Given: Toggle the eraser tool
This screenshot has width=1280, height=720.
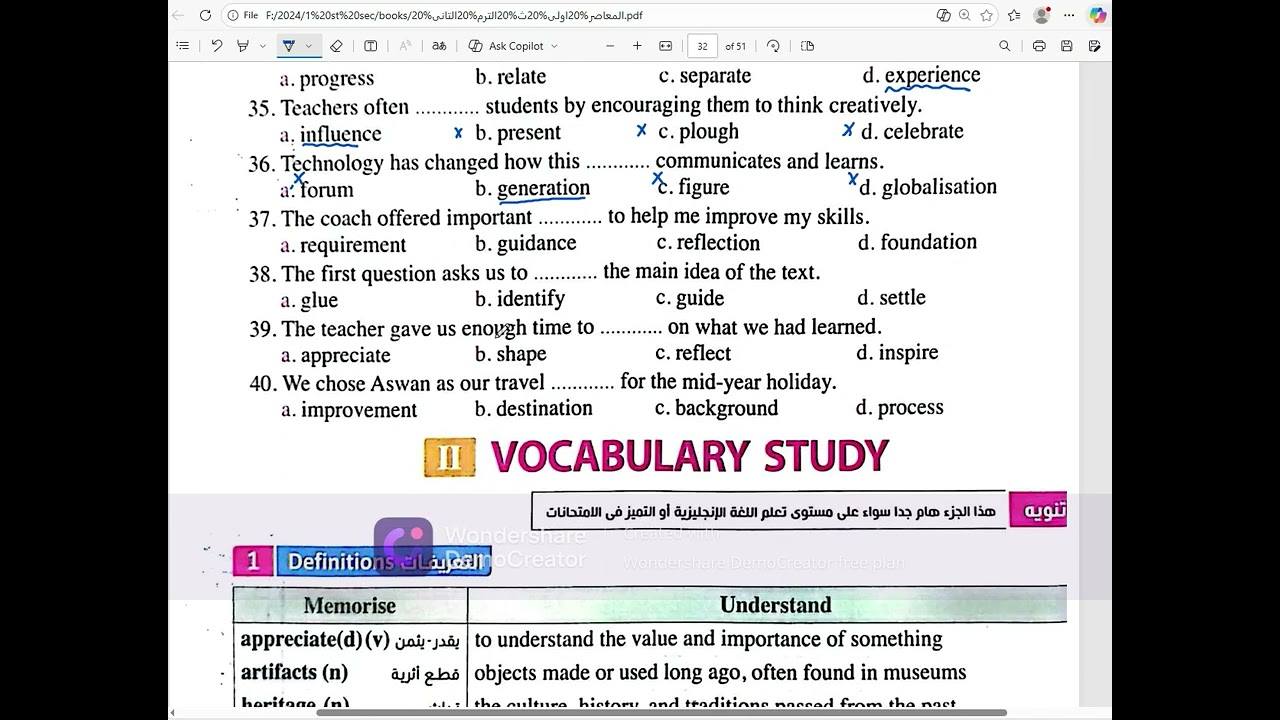Looking at the screenshot, I should (x=336, y=46).
